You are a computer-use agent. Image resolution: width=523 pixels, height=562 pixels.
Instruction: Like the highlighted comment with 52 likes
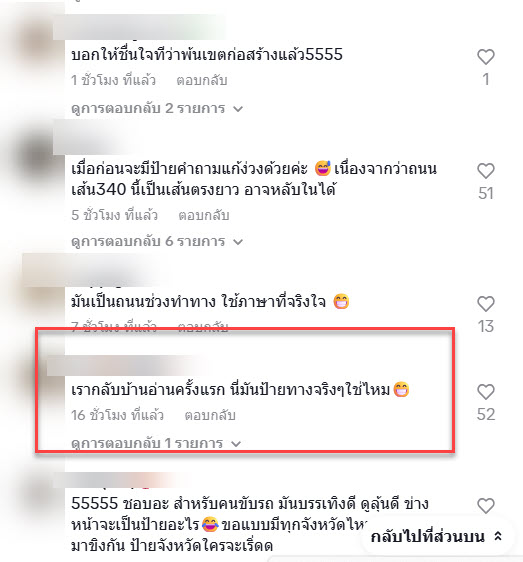click(x=486, y=391)
